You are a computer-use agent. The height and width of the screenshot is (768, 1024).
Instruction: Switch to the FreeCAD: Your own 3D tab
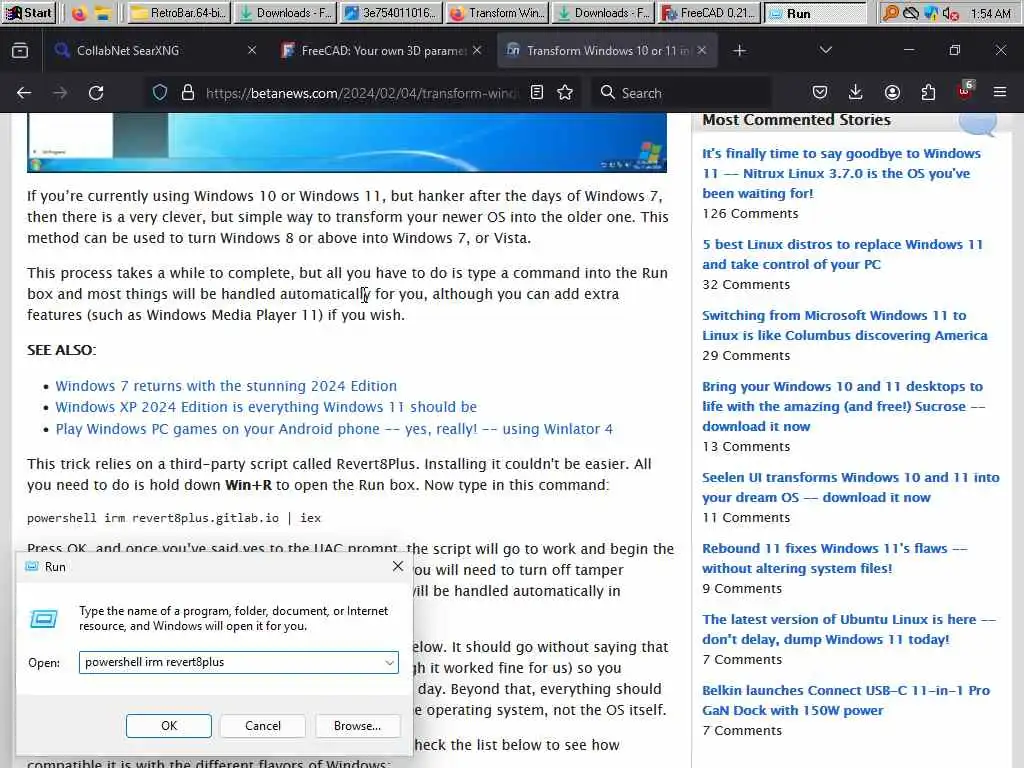[383, 50]
